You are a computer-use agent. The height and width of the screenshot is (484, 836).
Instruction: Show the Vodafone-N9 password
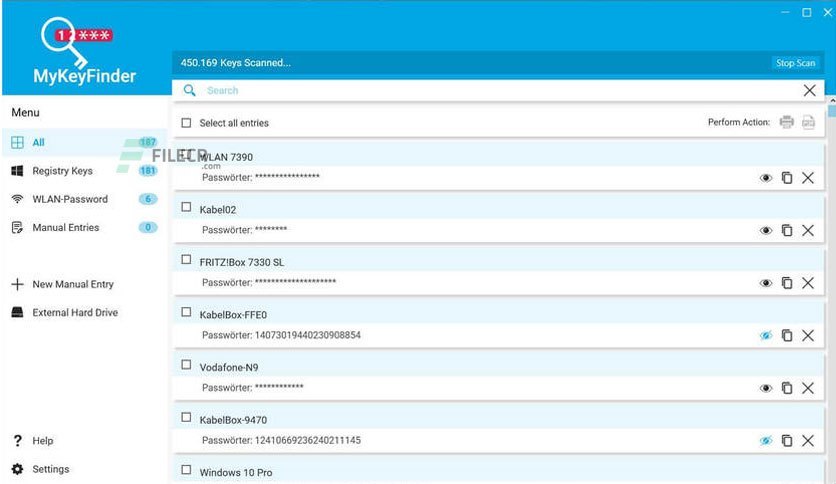pyautogui.click(x=766, y=388)
